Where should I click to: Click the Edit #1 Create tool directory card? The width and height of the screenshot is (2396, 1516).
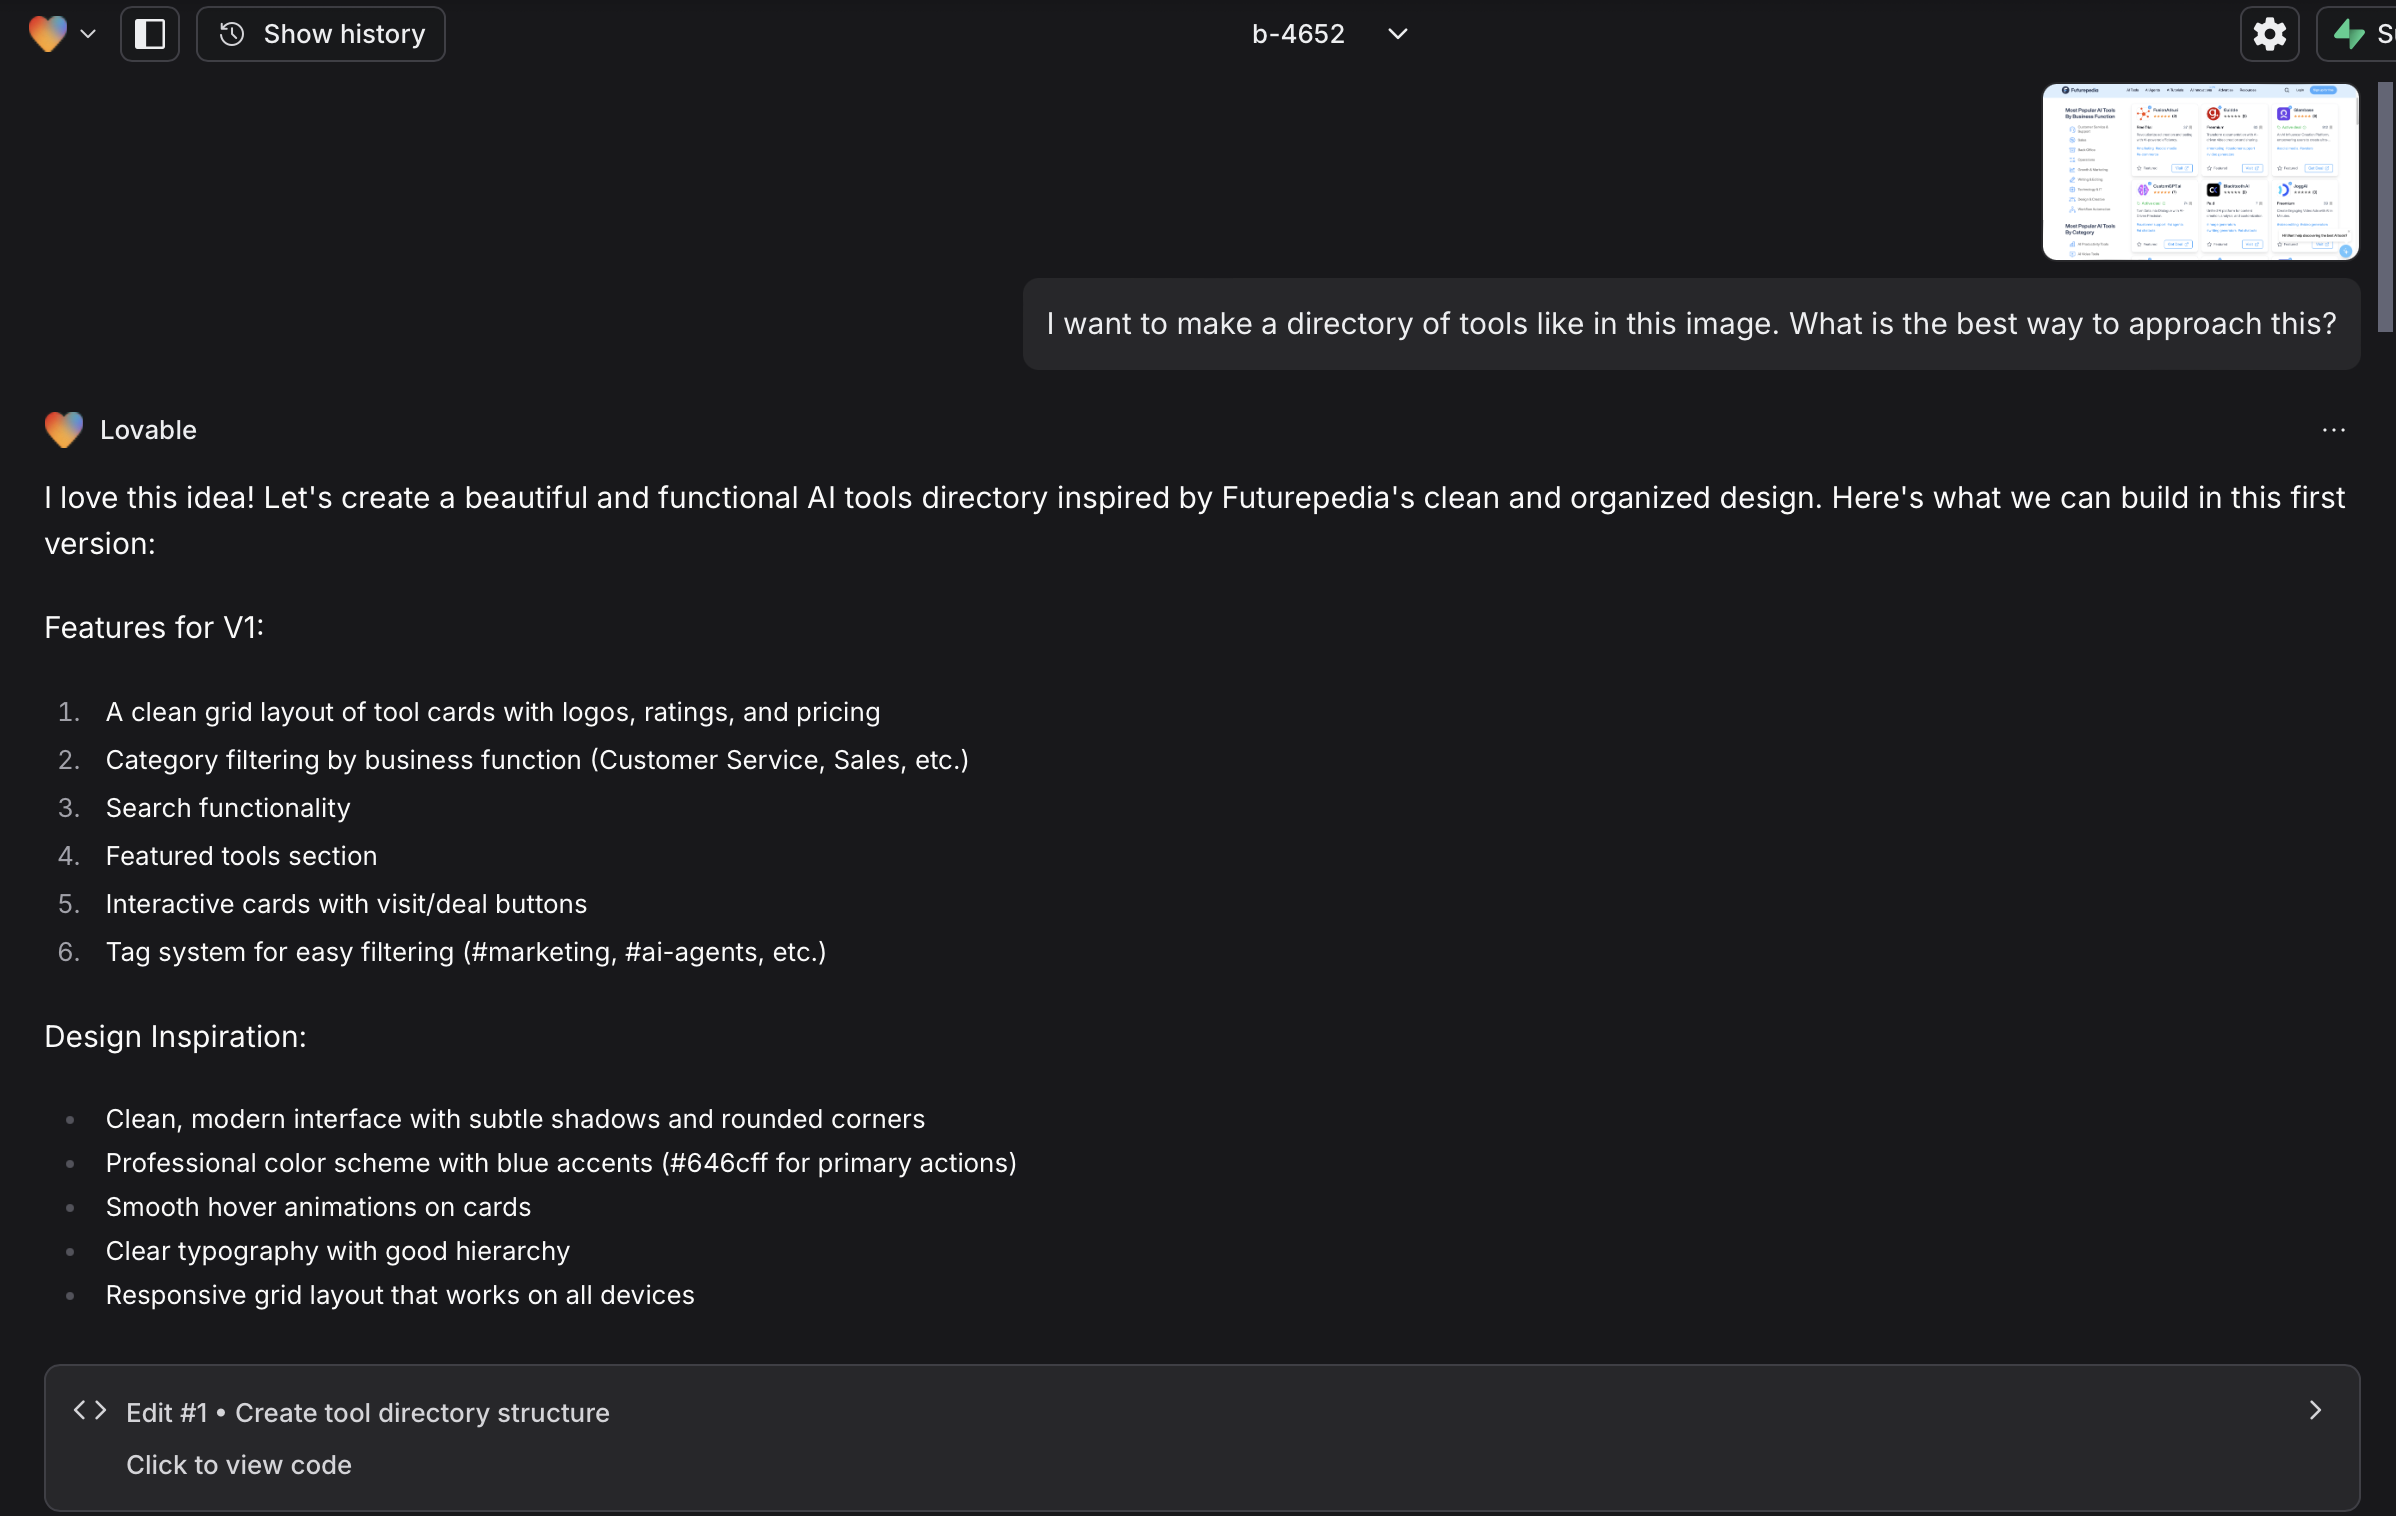click(1200, 1437)
